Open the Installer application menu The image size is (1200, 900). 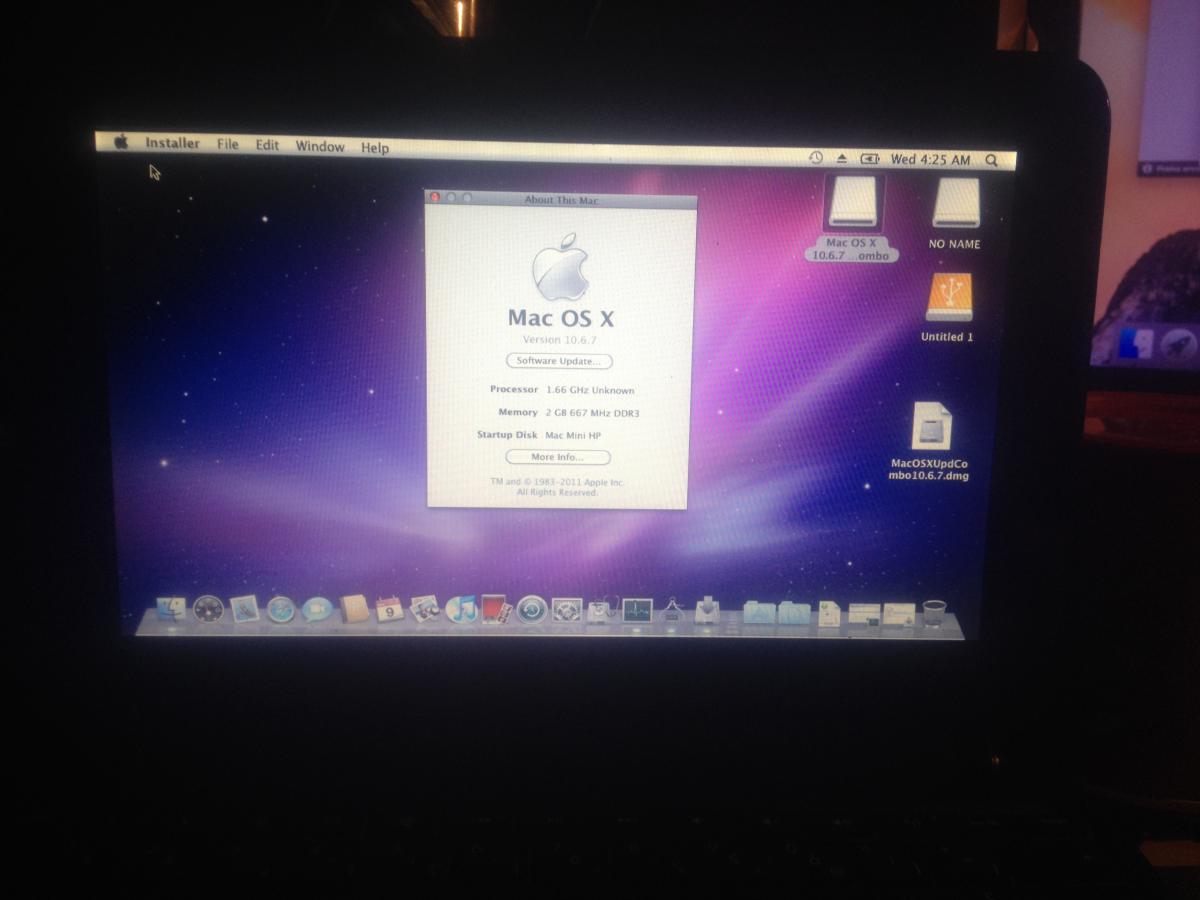tap(172, 143)
